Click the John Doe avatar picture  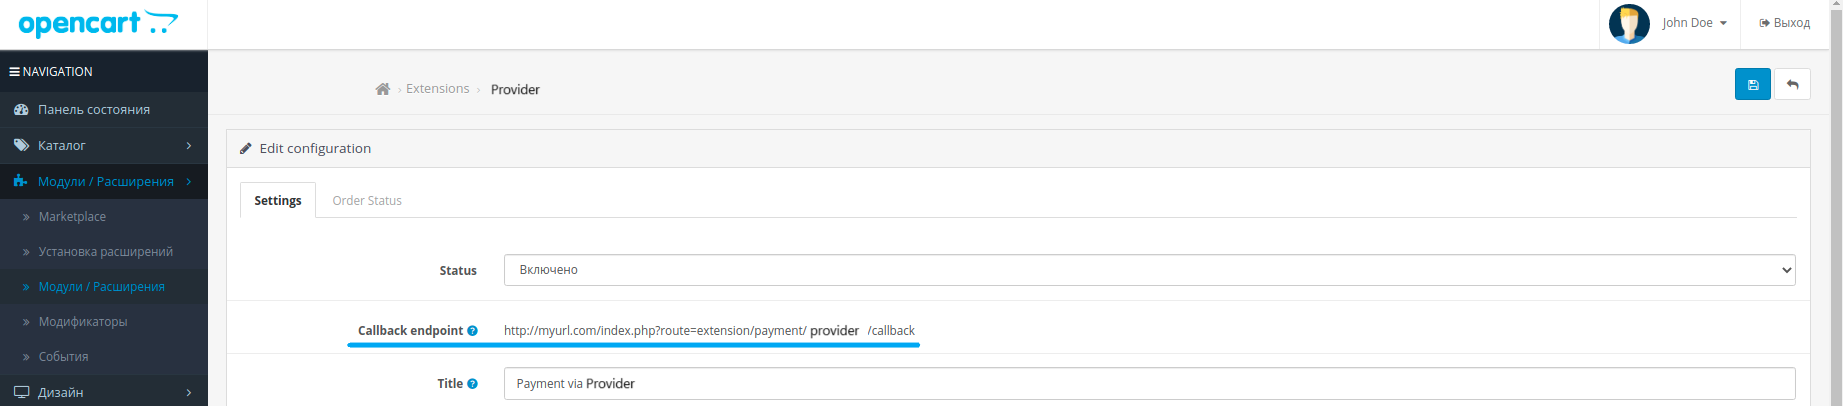pyautogui.click(x=1629, y=23)
